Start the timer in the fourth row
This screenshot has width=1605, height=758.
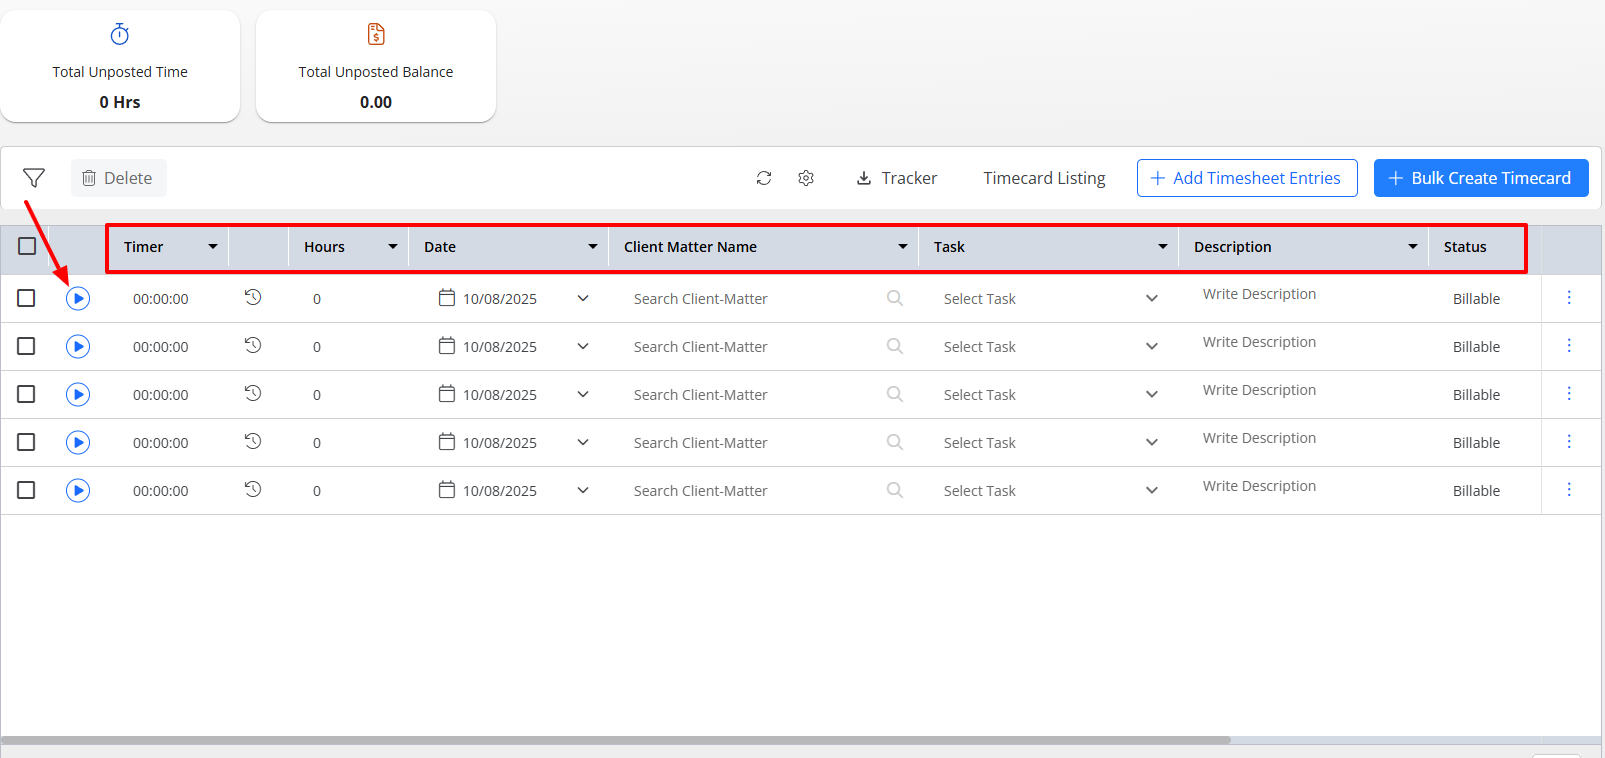pos(78,442)
